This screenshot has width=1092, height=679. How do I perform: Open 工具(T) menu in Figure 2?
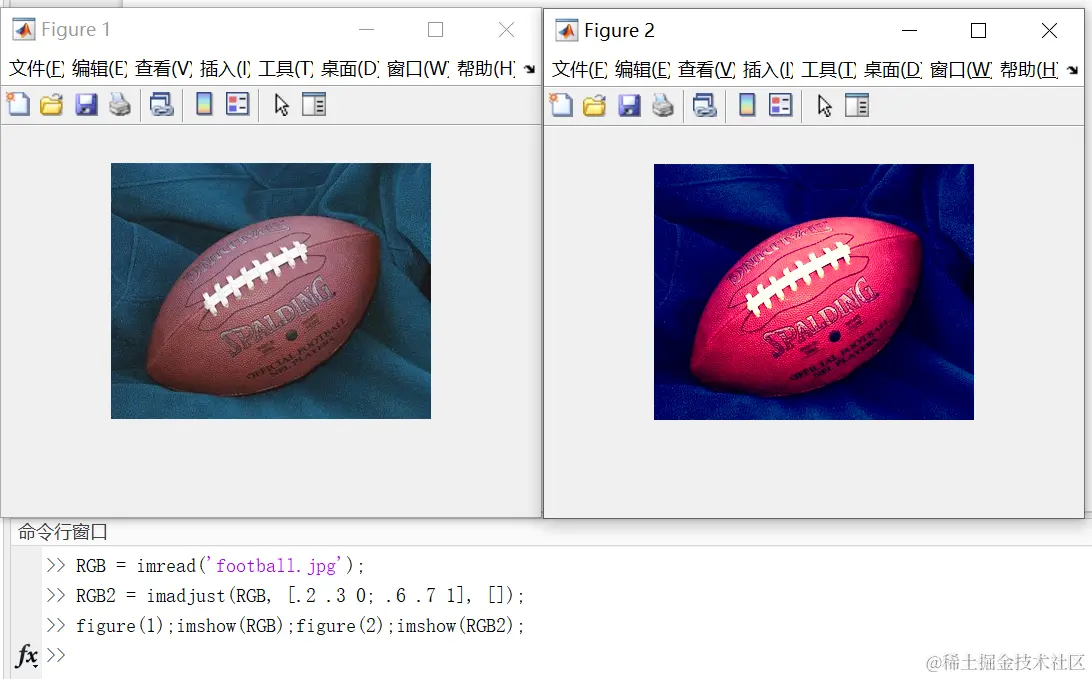(x=829, y=69)
